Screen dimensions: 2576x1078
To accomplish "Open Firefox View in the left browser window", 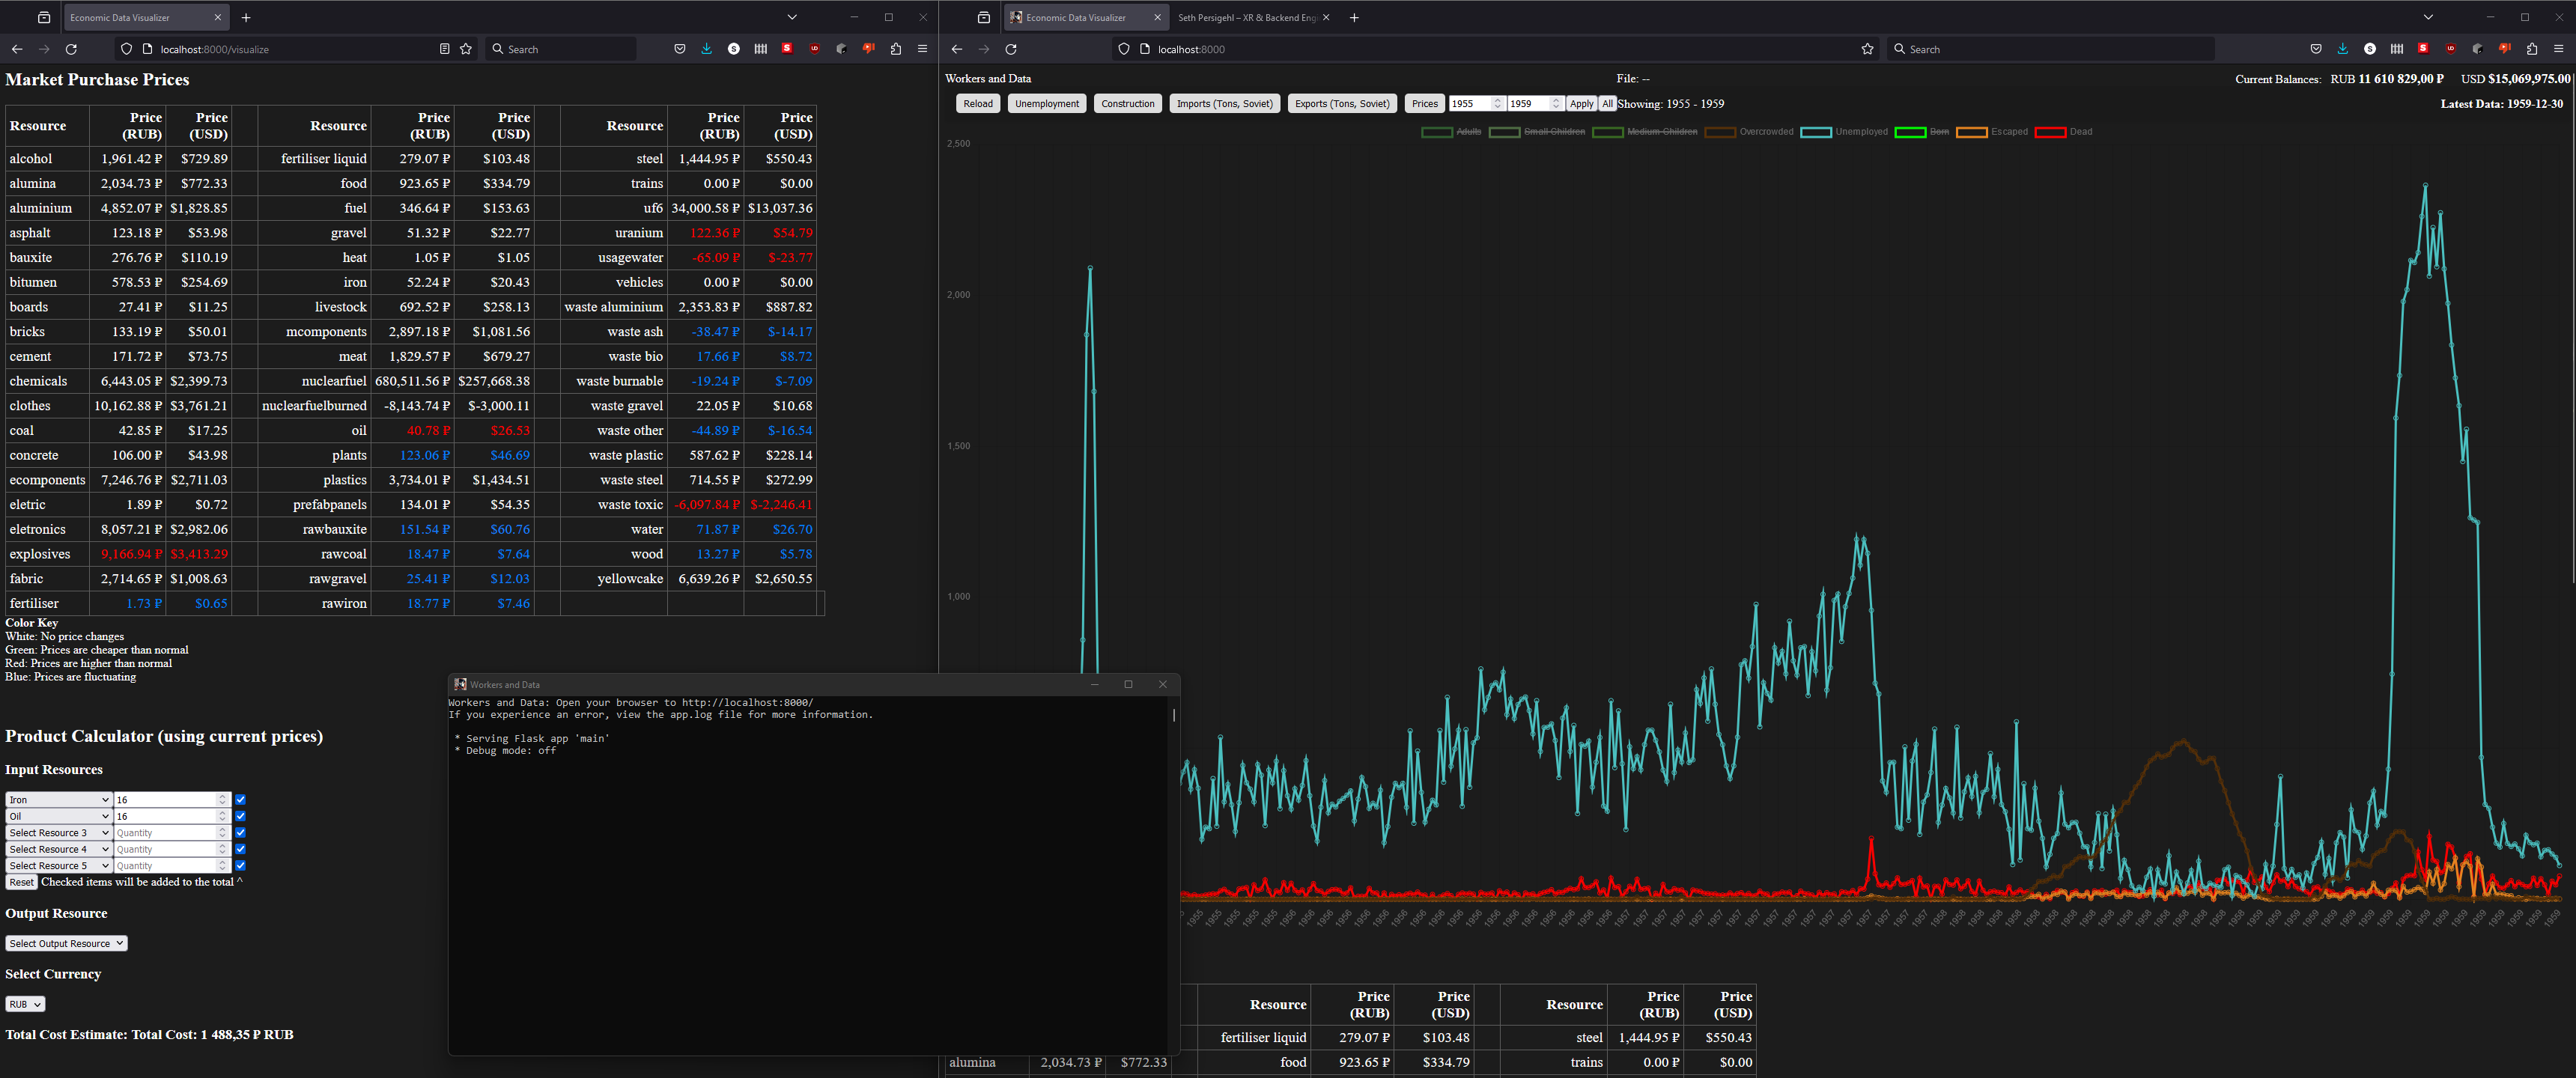I will tap(43, 17).
